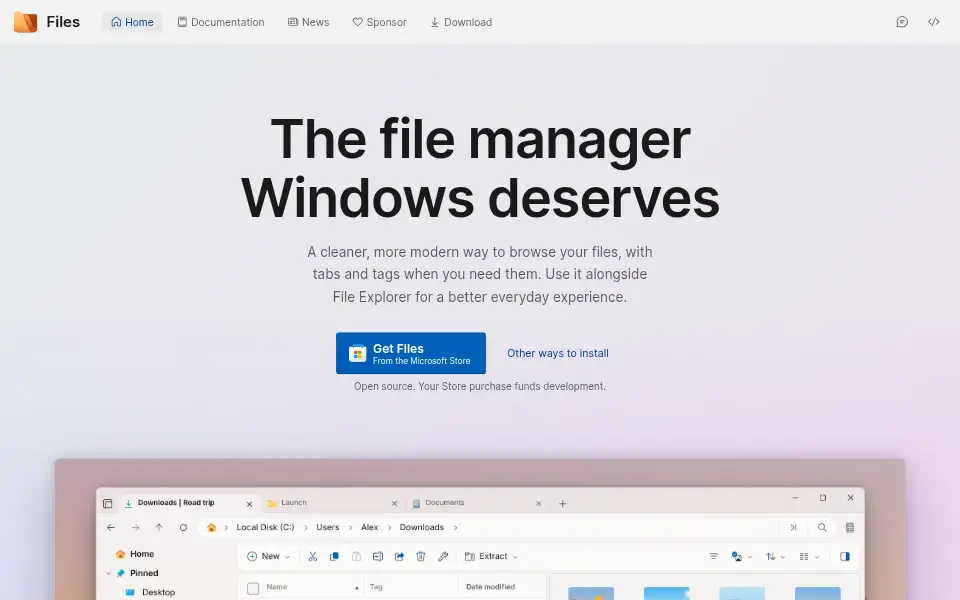The height and width of the screenshot is (600, 960).
Task: Check the select-all checkbox beside Name
Action: tap(253, 589)
